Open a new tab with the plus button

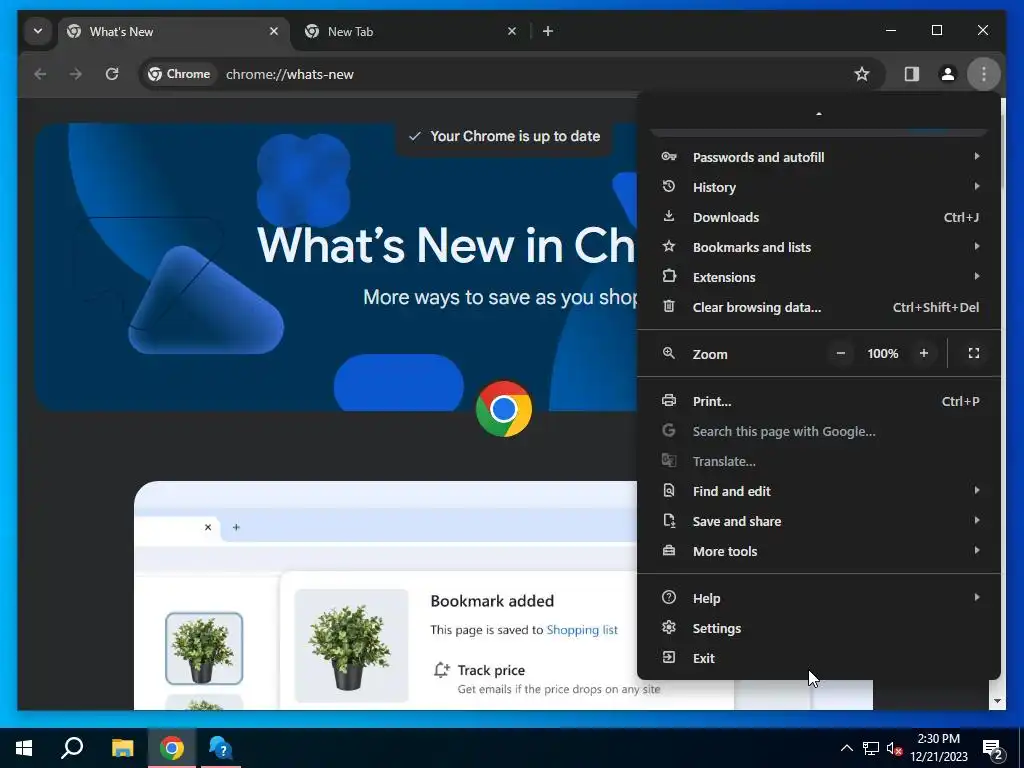click(x=548, y=31)
